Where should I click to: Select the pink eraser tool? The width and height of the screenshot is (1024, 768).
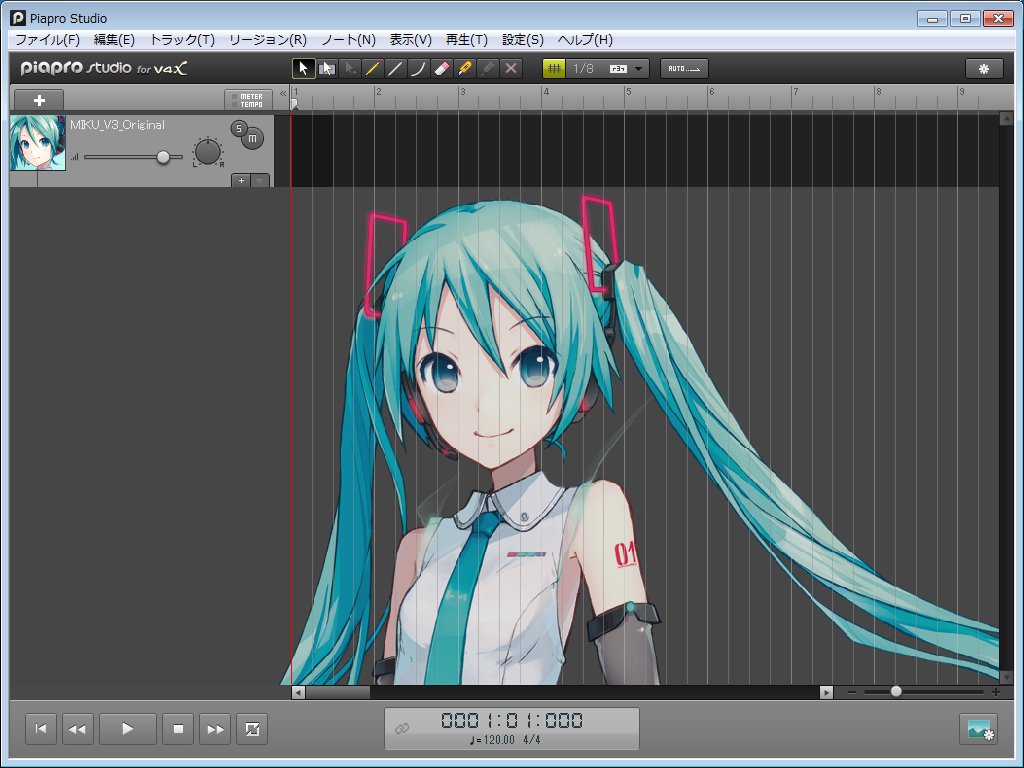[441, 69]
